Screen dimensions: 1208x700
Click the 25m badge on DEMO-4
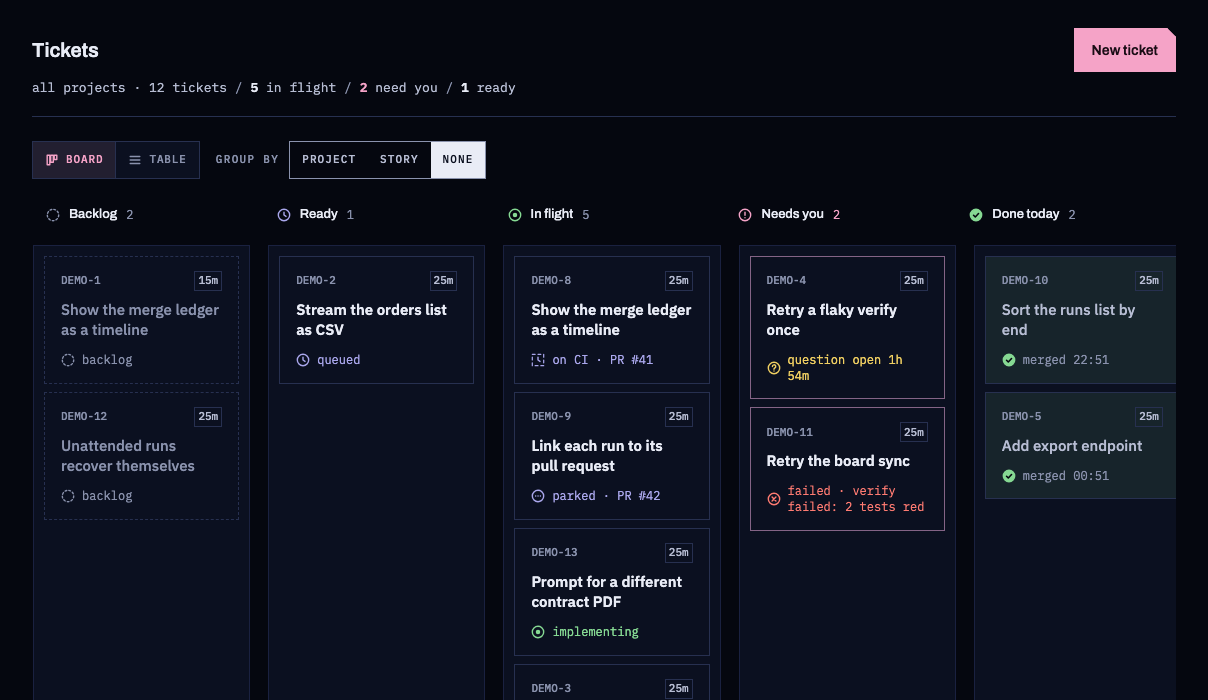coord(914,281)
